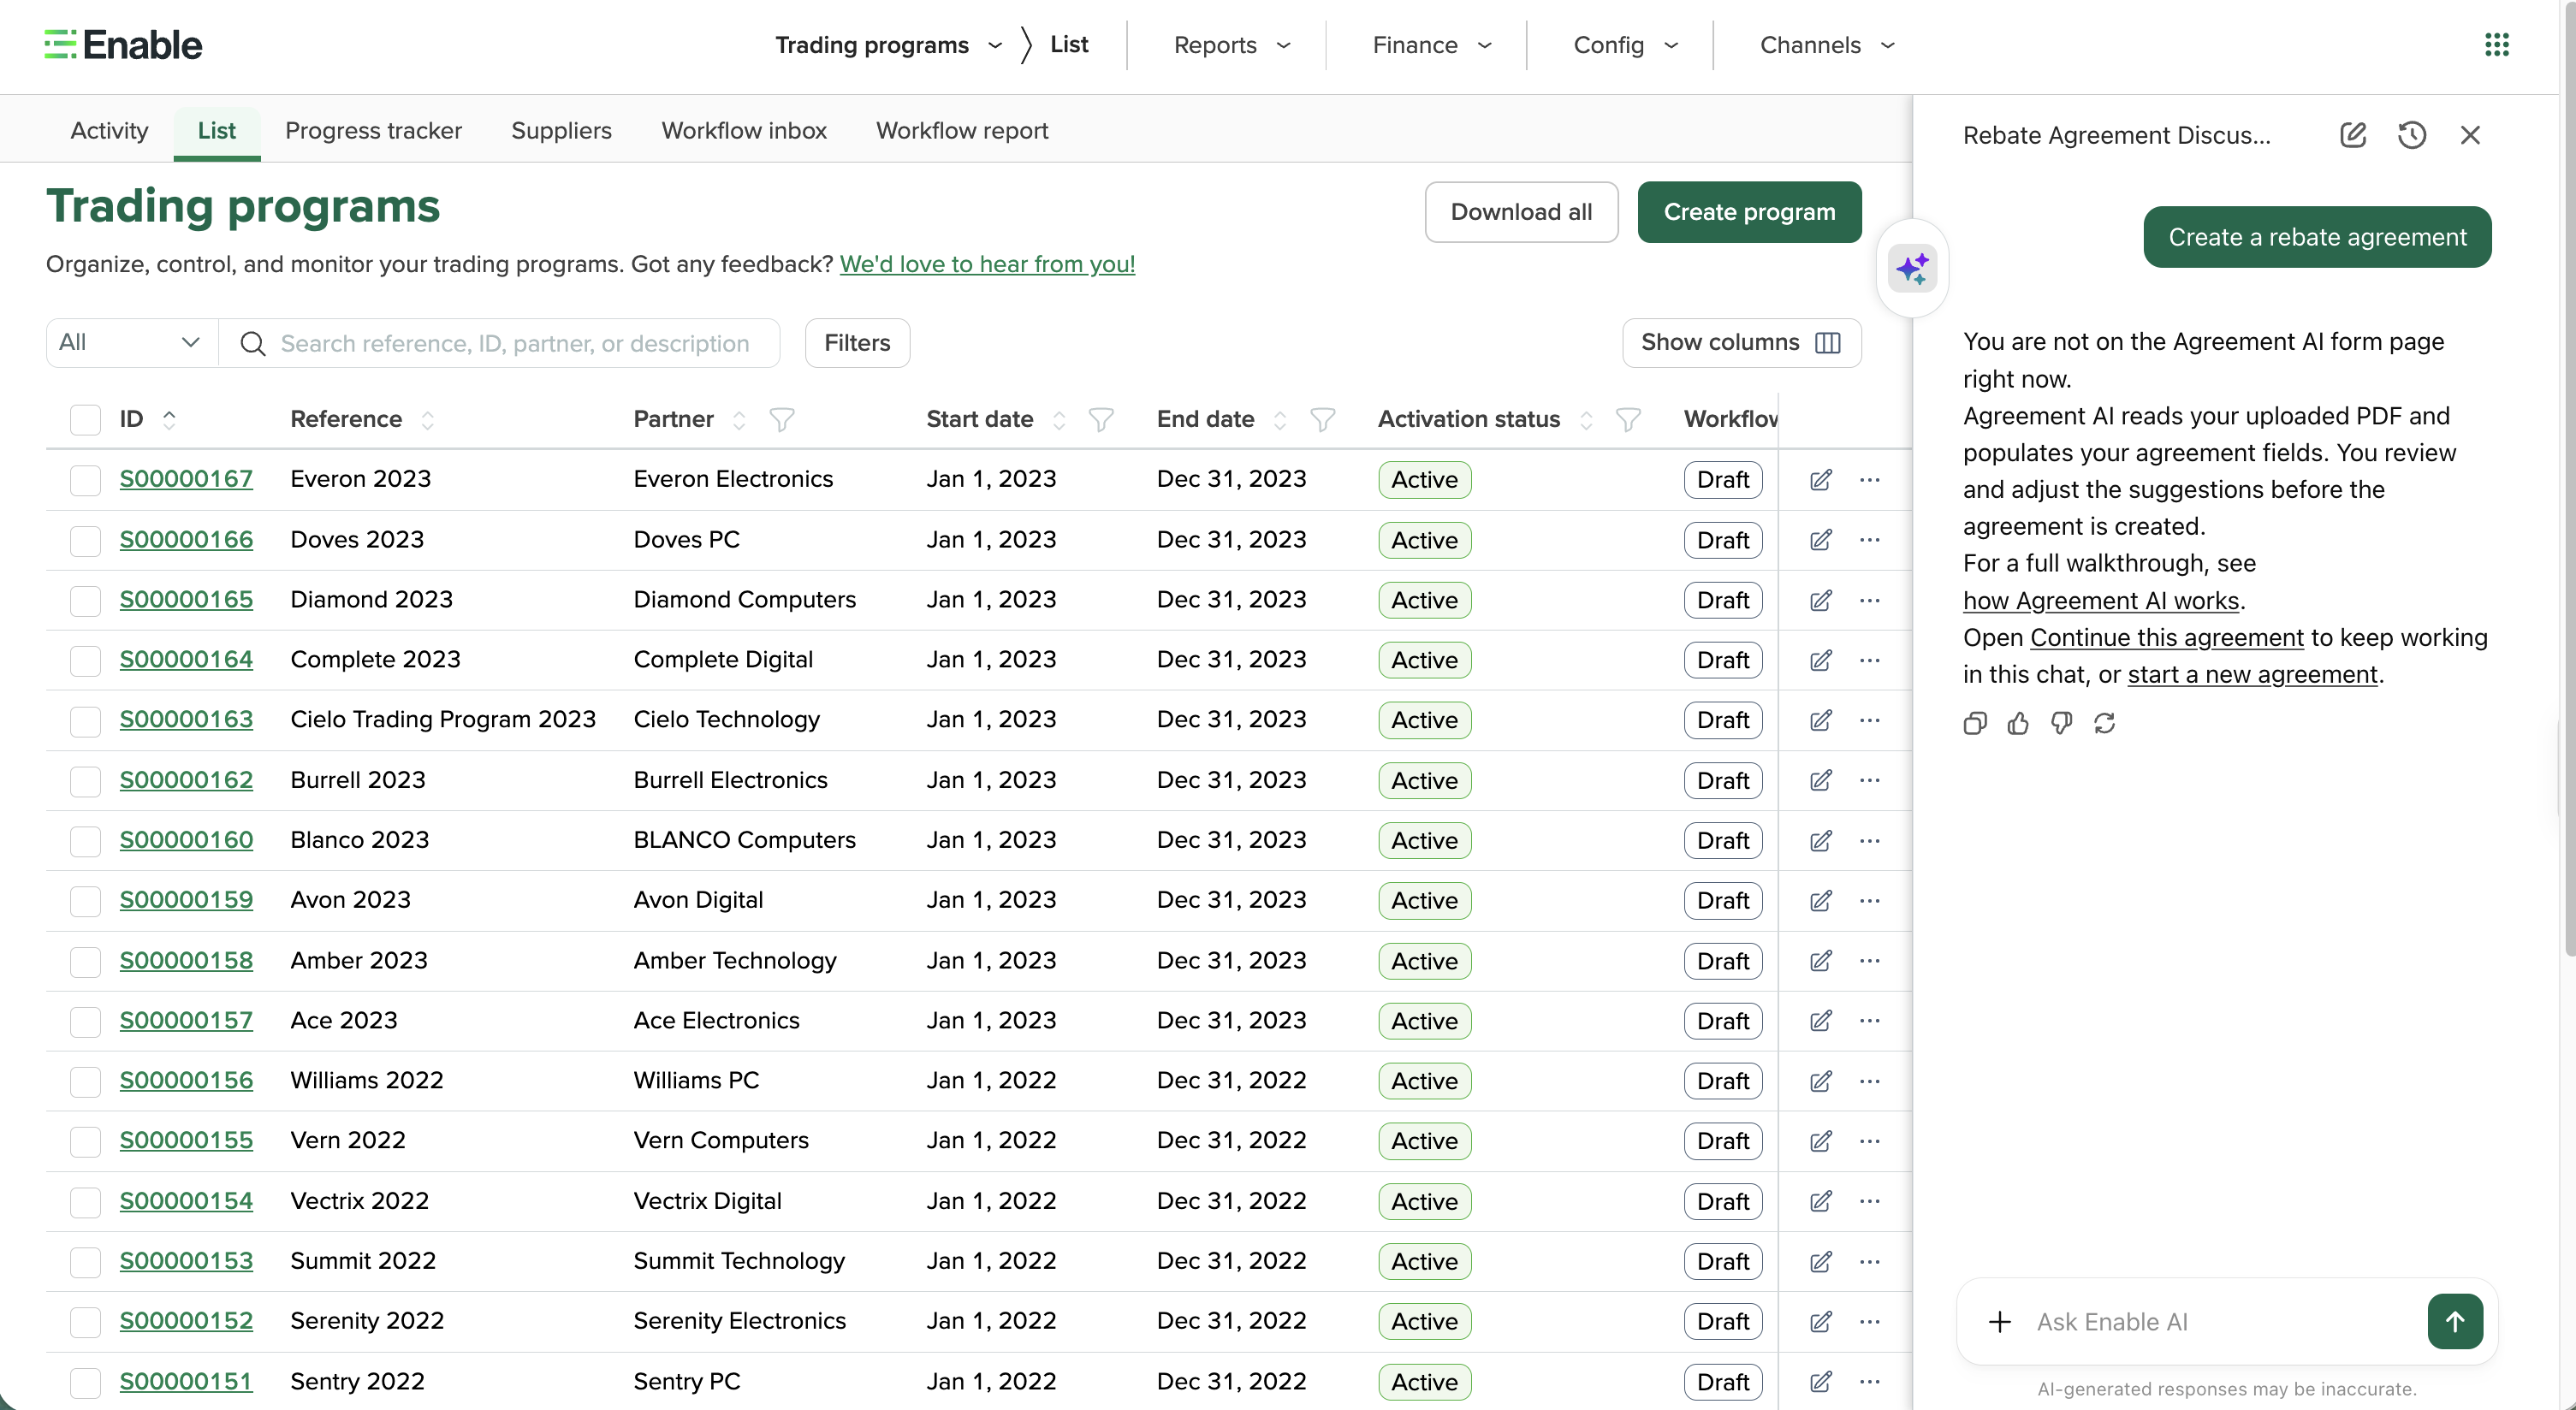Send message with arrow button
2576x1410 pixels.
(x=2455, y=1322)
